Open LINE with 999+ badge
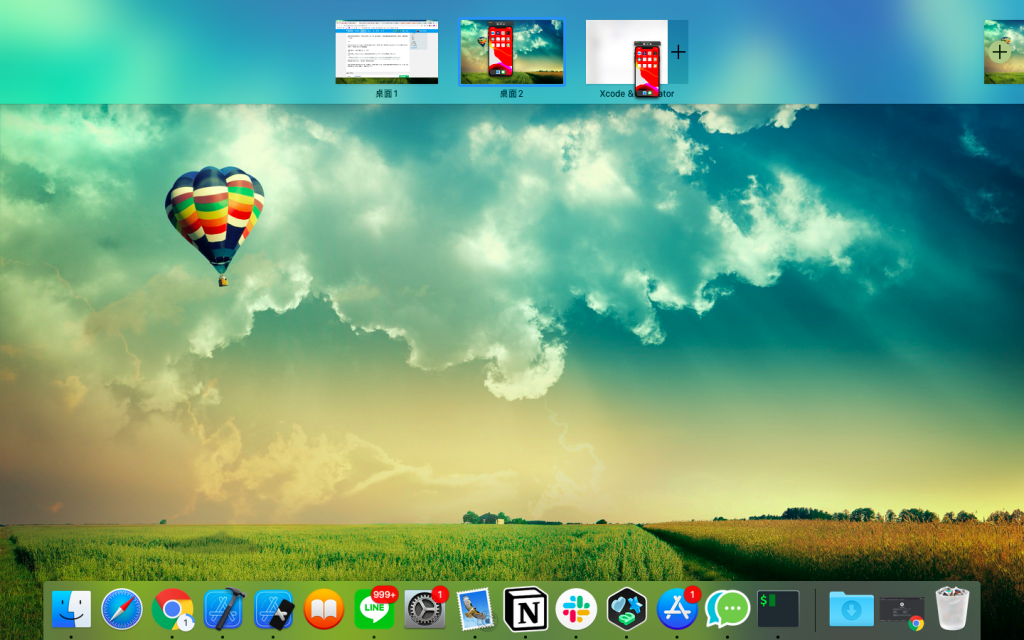Image resolution: width=1024 pixels, height=640 pixels. pyautogui.click(x=375, y=609)
